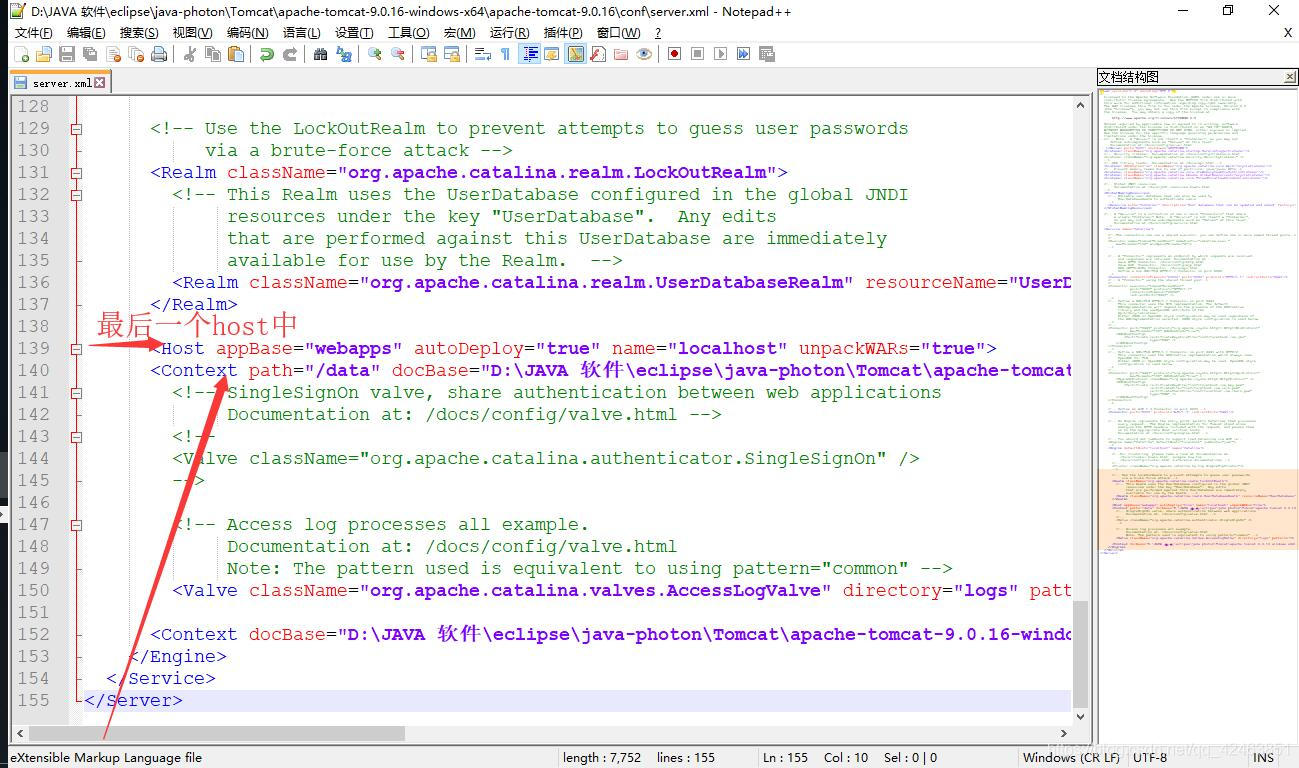
Task: Stop macro recording square icon
Action: click(x=697, y=54)
